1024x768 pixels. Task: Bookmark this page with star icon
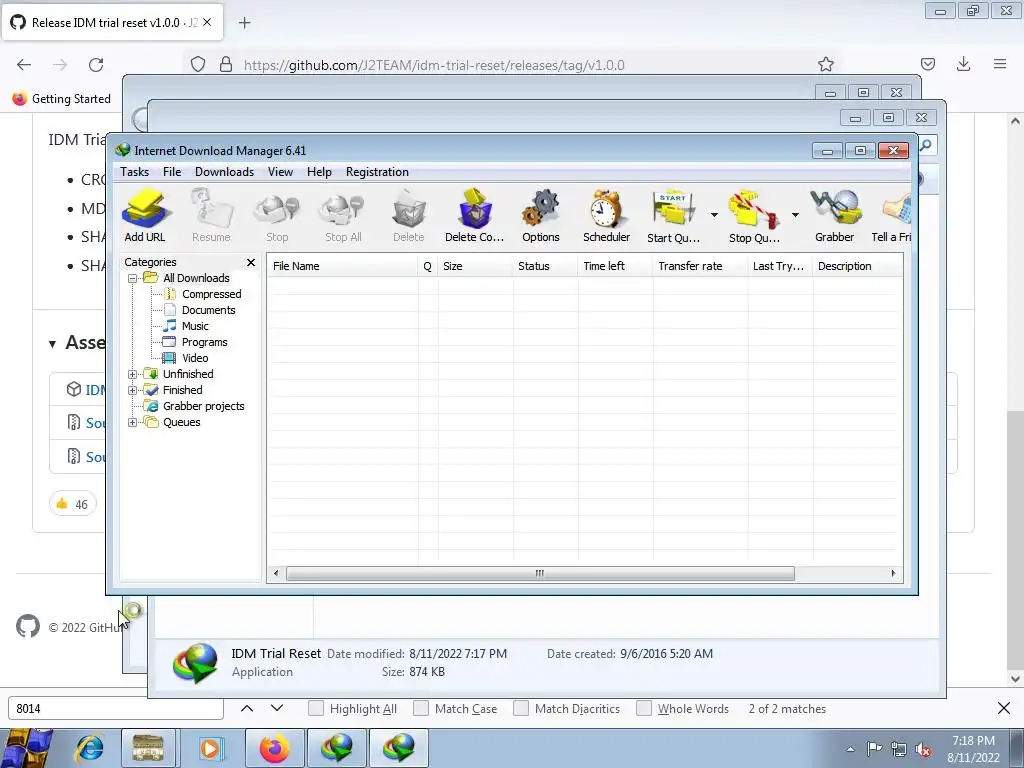coord(826,64)
